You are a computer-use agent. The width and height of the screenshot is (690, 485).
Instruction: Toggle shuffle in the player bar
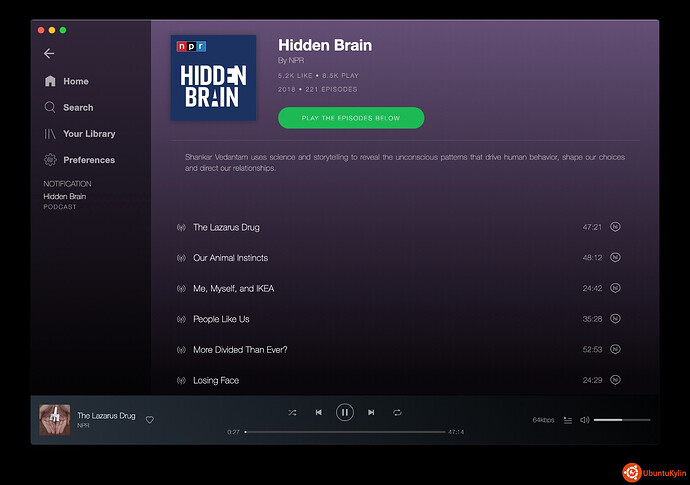292,412
